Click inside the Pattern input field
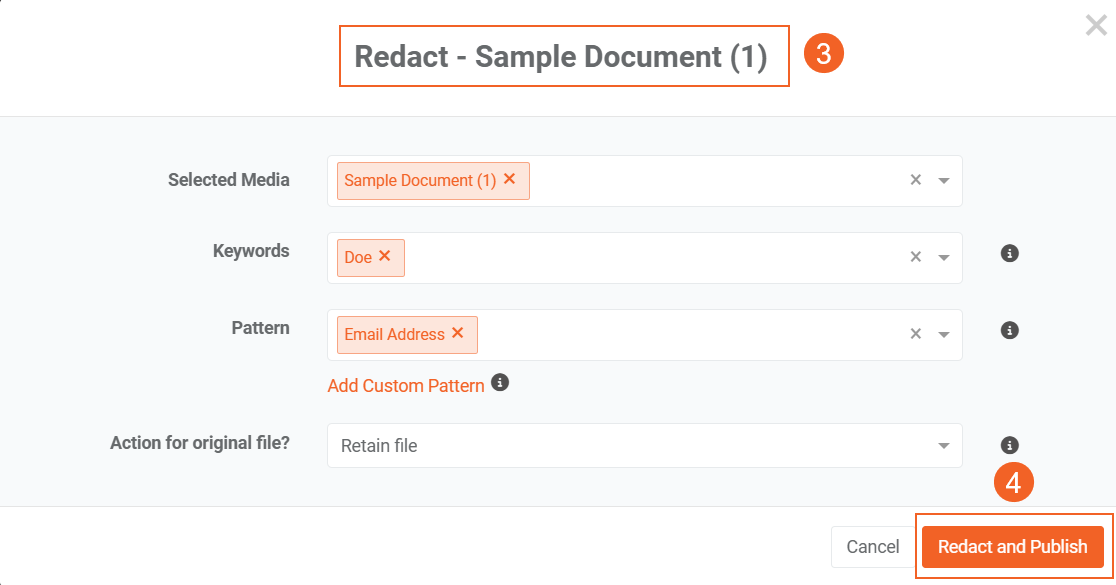 (x=690, y=335)
